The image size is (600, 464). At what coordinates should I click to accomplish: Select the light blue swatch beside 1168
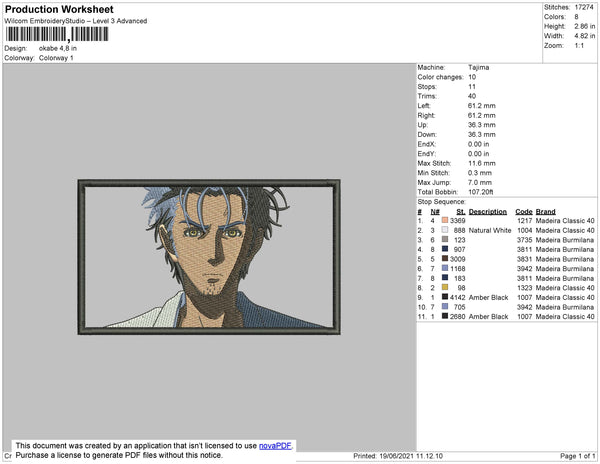(x=445, y=268)
